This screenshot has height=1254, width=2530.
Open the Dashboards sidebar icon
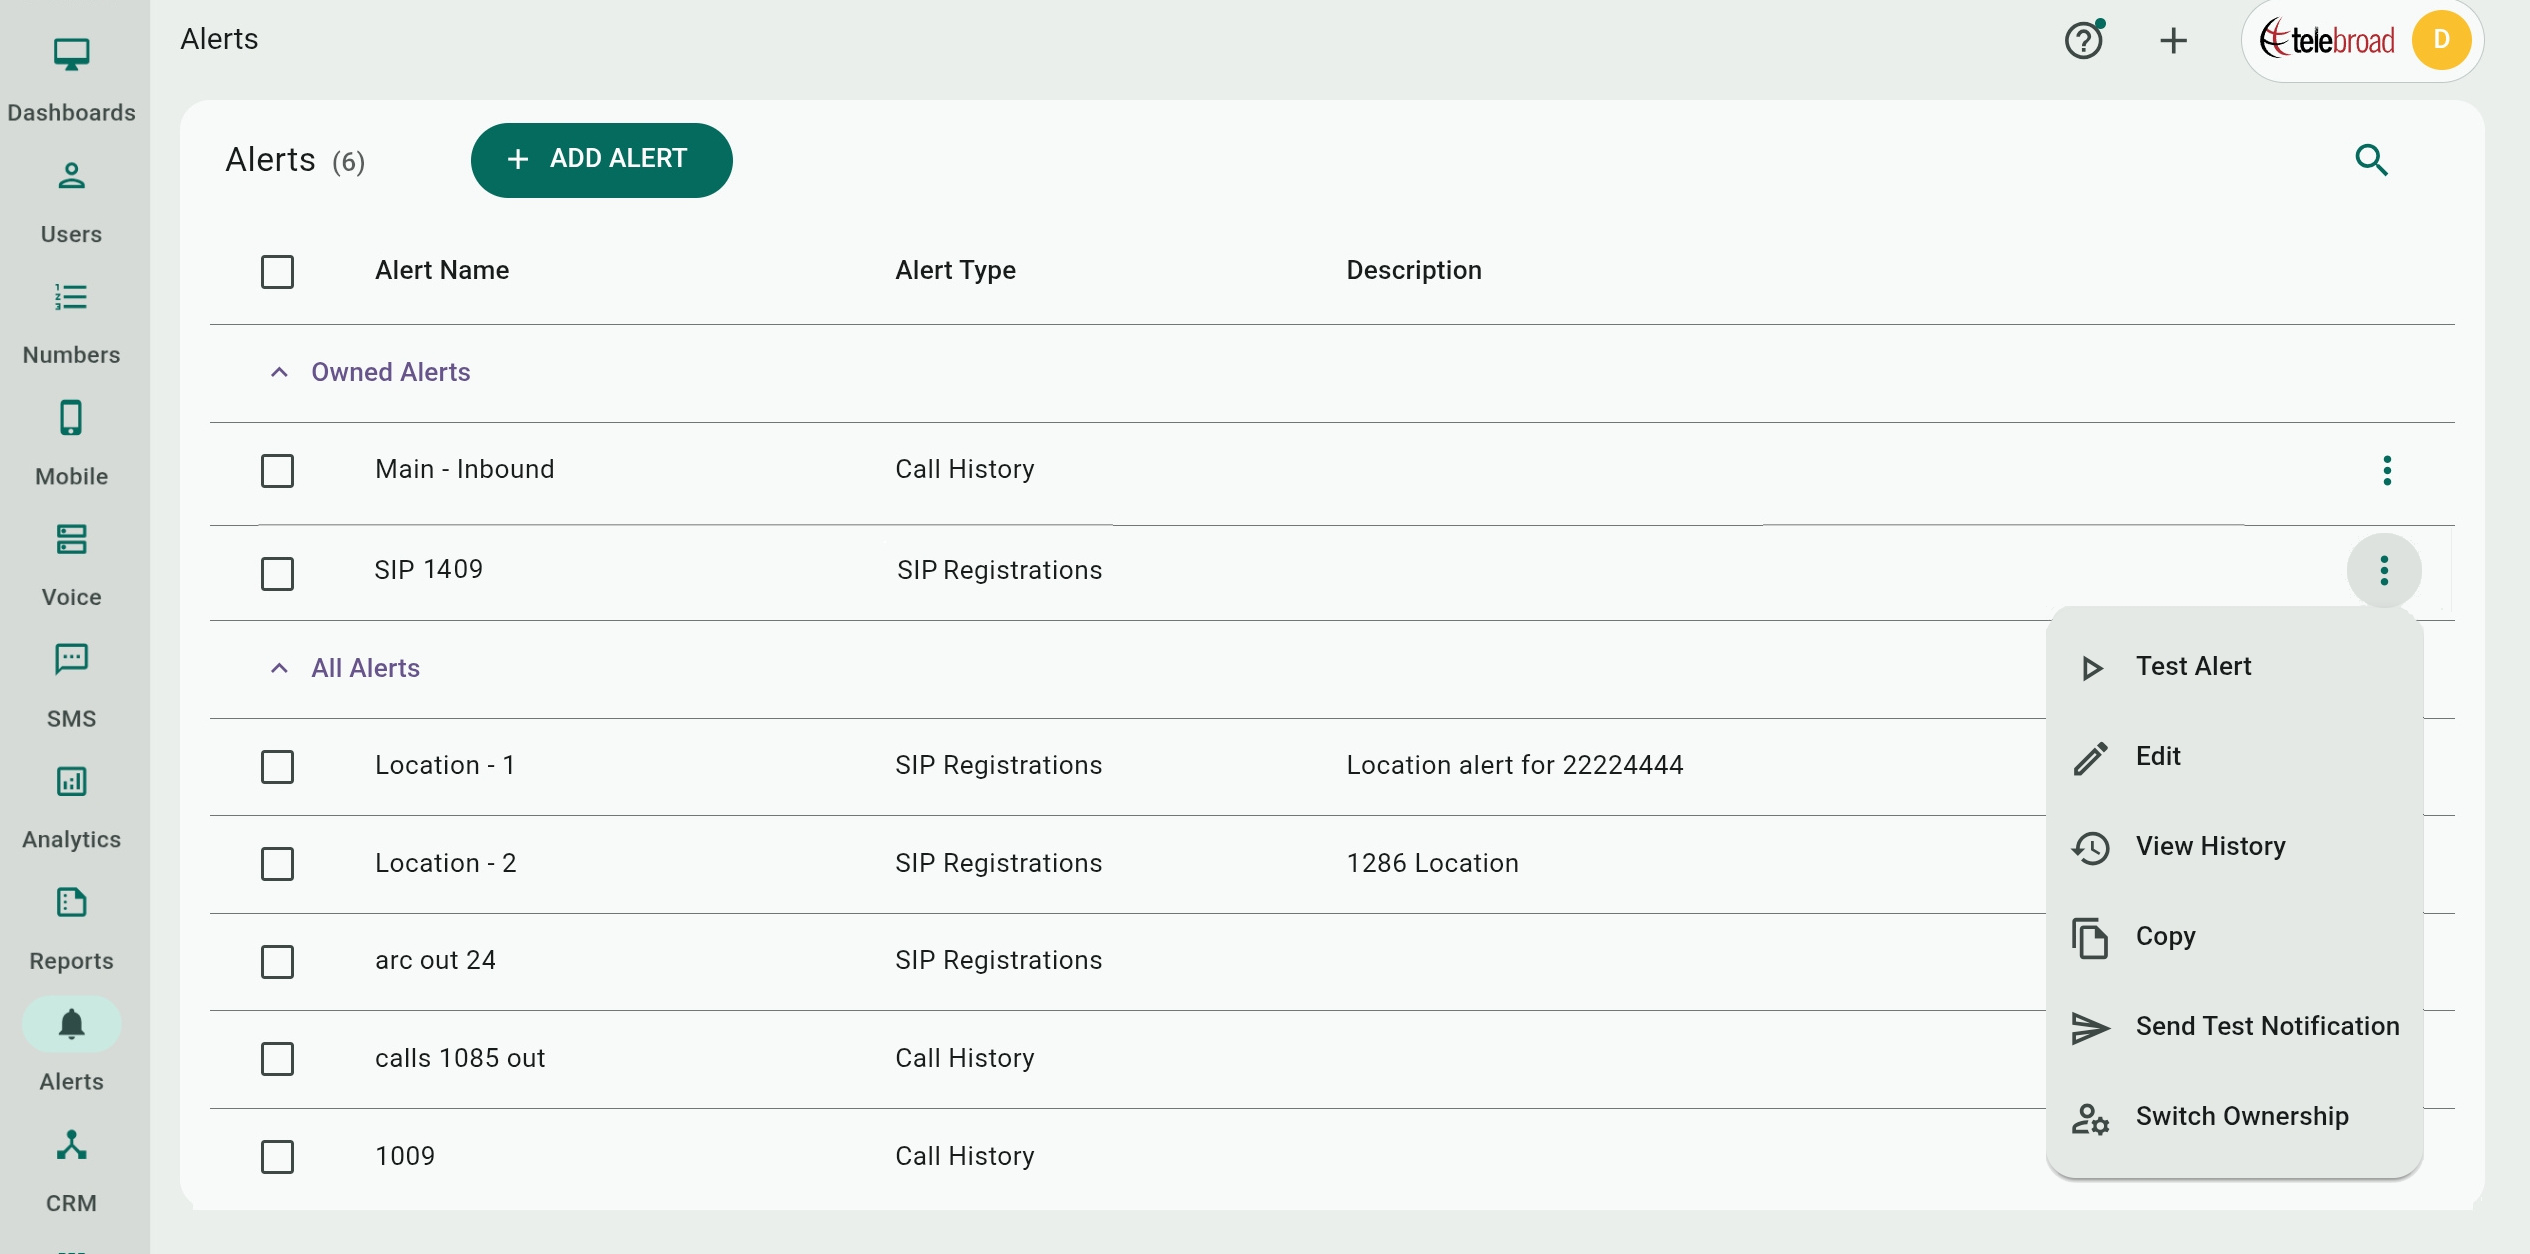71,54
